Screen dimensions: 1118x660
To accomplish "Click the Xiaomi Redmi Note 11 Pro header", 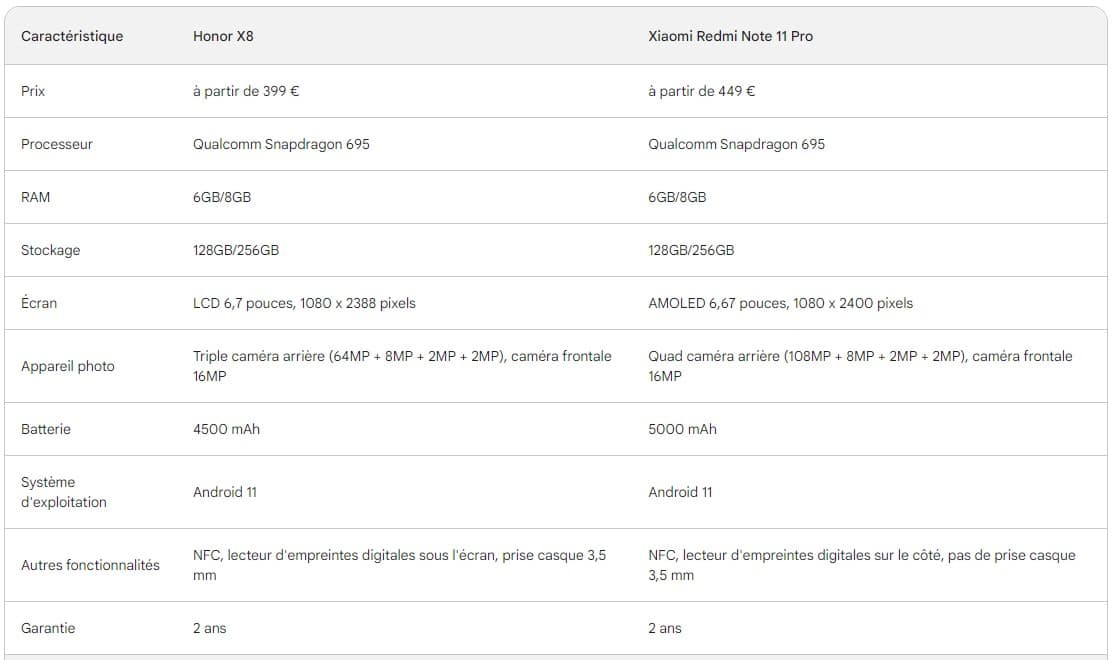I will [730, 36].
